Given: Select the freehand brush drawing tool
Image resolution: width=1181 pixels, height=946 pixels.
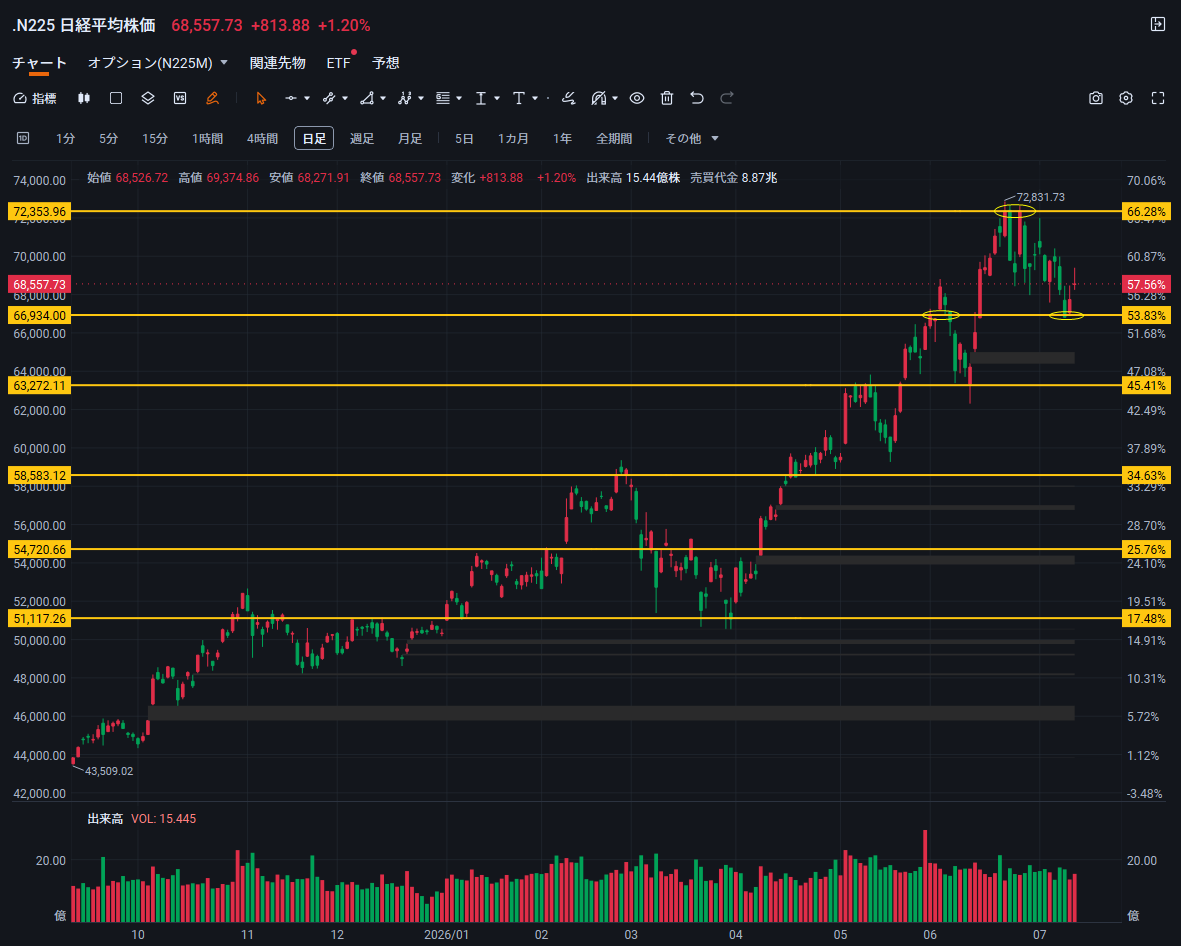Looking at the screenshot, I should pos(569,98).
